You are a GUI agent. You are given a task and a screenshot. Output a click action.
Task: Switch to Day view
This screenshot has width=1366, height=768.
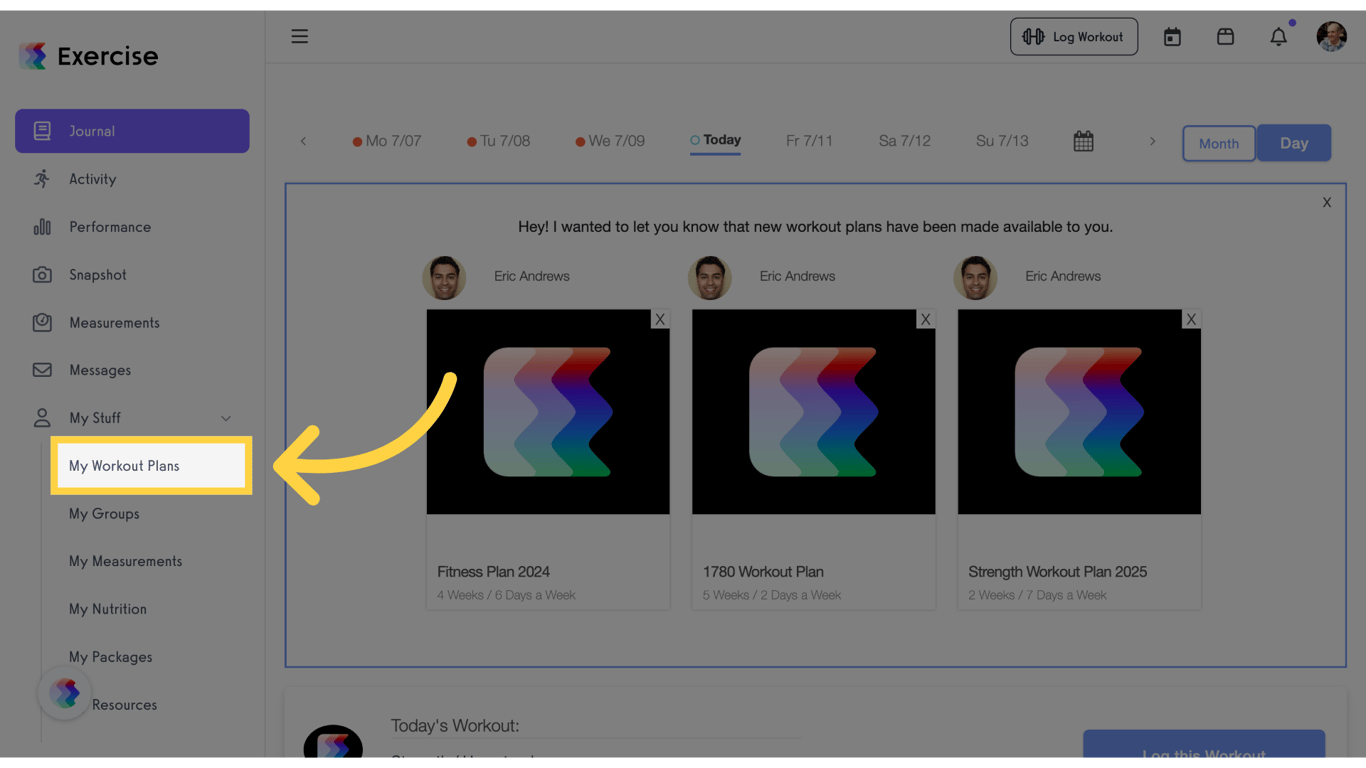(1294, 143)
